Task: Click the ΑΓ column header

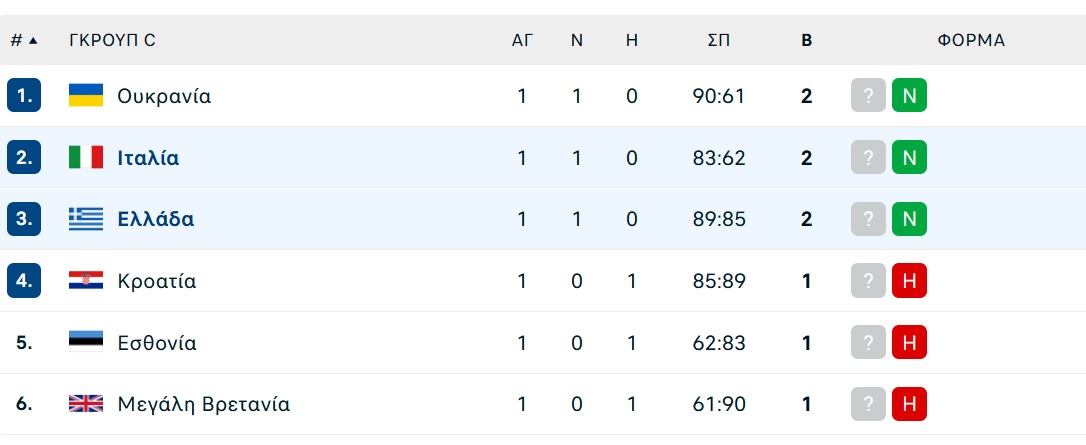Action: tap(522, 40)
